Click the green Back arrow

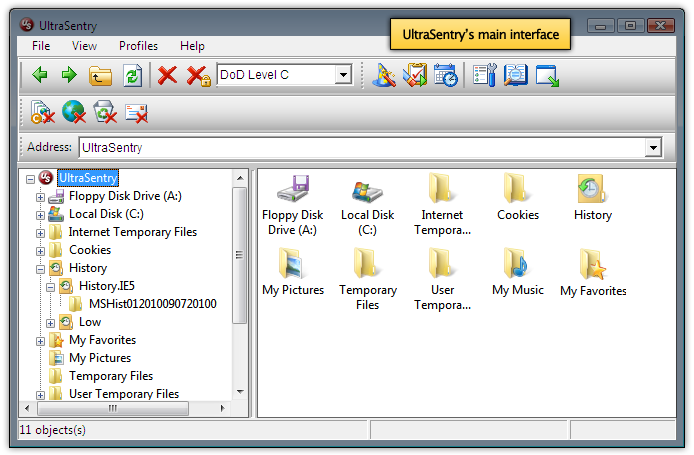click(x=40, y=75)
